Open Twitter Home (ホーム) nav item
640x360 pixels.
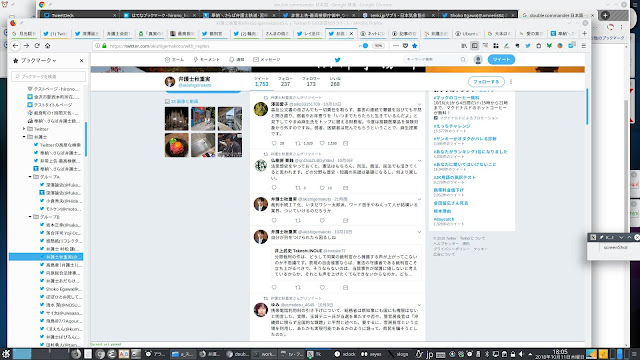(x=174, y=60)
